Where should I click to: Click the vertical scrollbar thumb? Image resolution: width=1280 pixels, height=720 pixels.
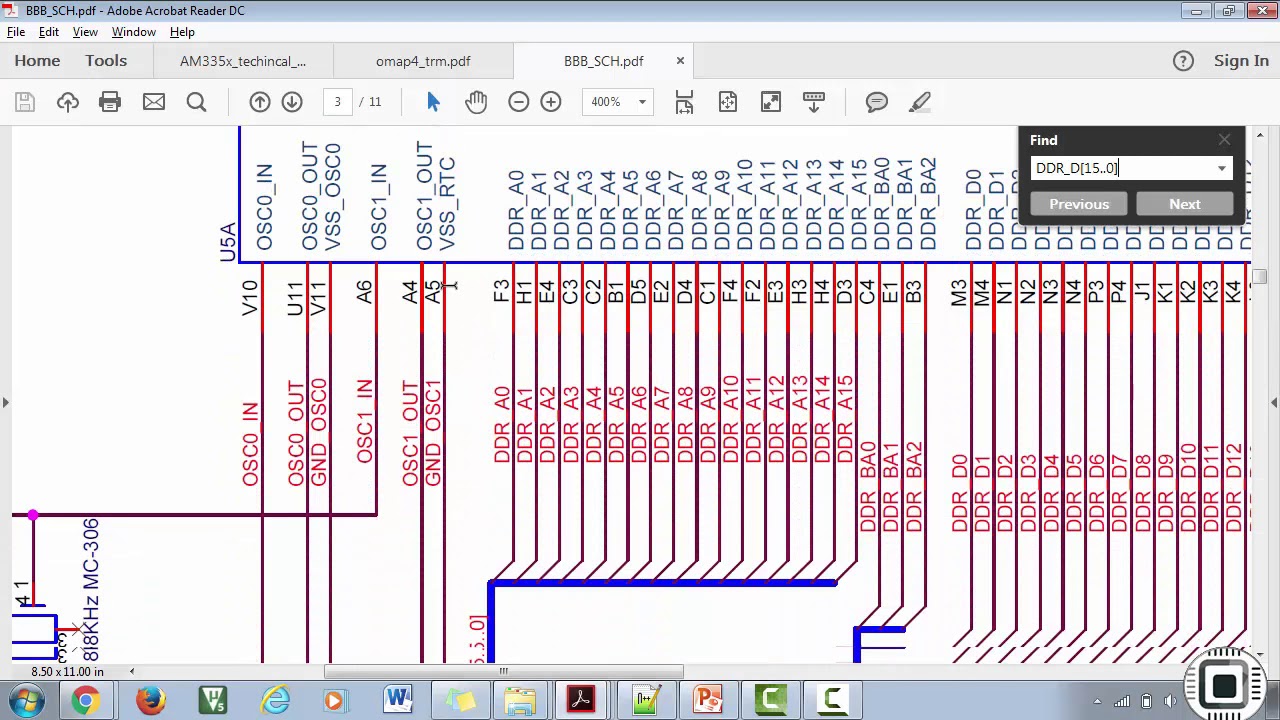pyautogui.click(x=1260, y=277)
